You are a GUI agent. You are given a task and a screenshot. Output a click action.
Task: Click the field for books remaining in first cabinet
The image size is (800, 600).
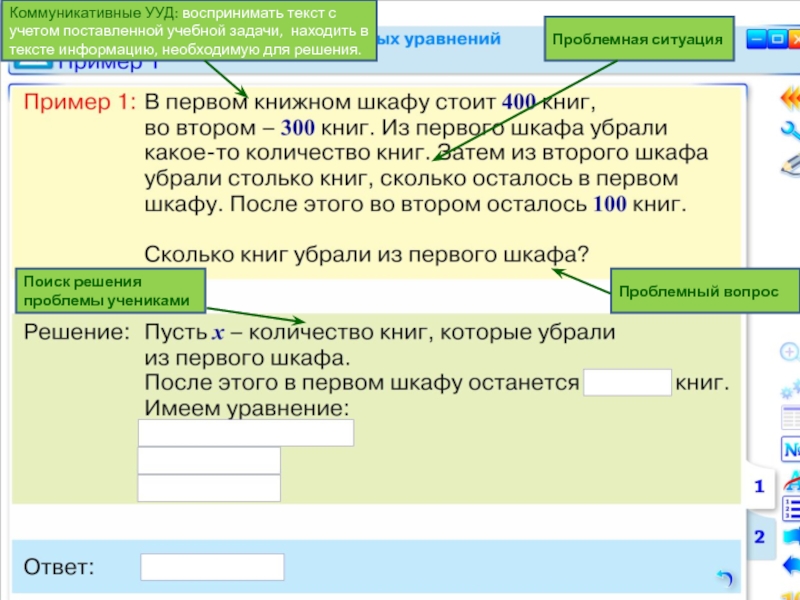tap(627, 383)
